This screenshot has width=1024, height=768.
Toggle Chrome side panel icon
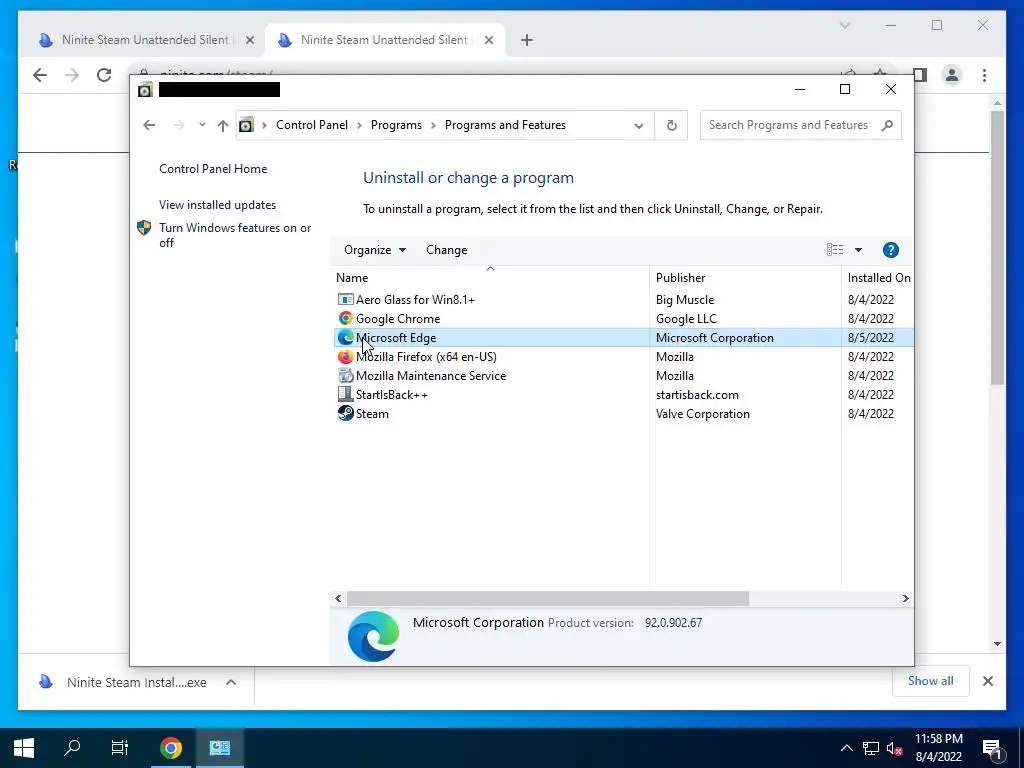click(920, 75)
